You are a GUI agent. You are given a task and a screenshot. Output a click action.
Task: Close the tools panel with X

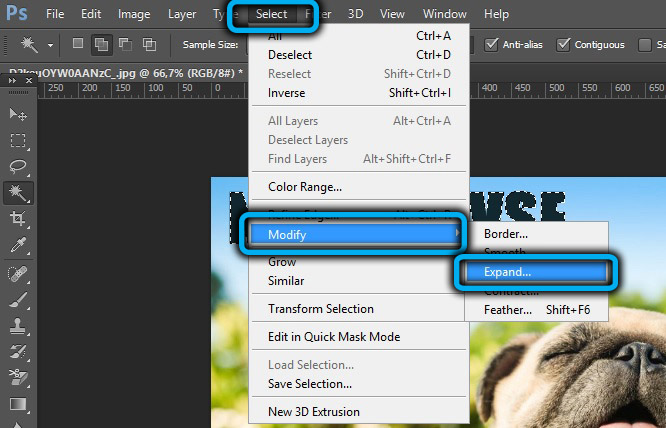click(28, 80)
